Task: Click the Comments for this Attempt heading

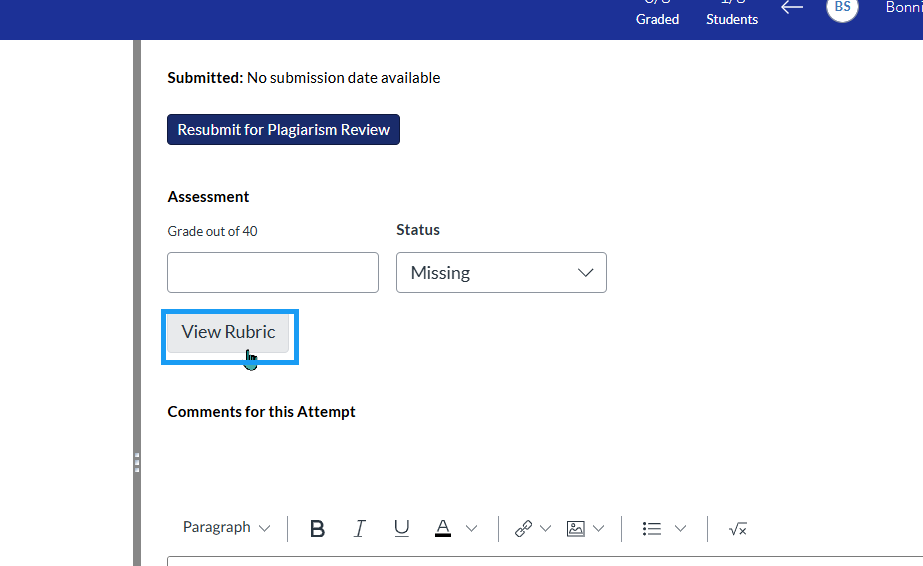Action: tap(261, 412)
